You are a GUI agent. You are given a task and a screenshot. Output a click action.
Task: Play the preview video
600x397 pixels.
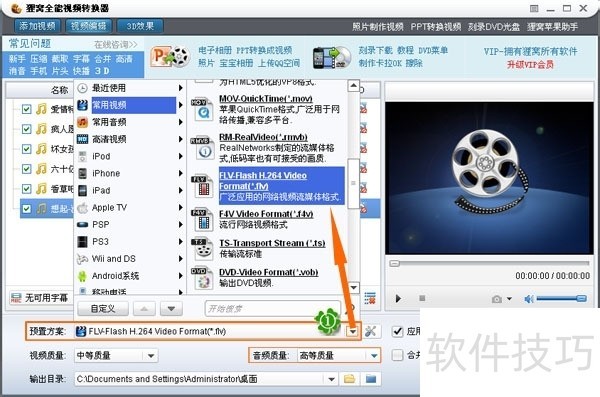coord(398,299)
